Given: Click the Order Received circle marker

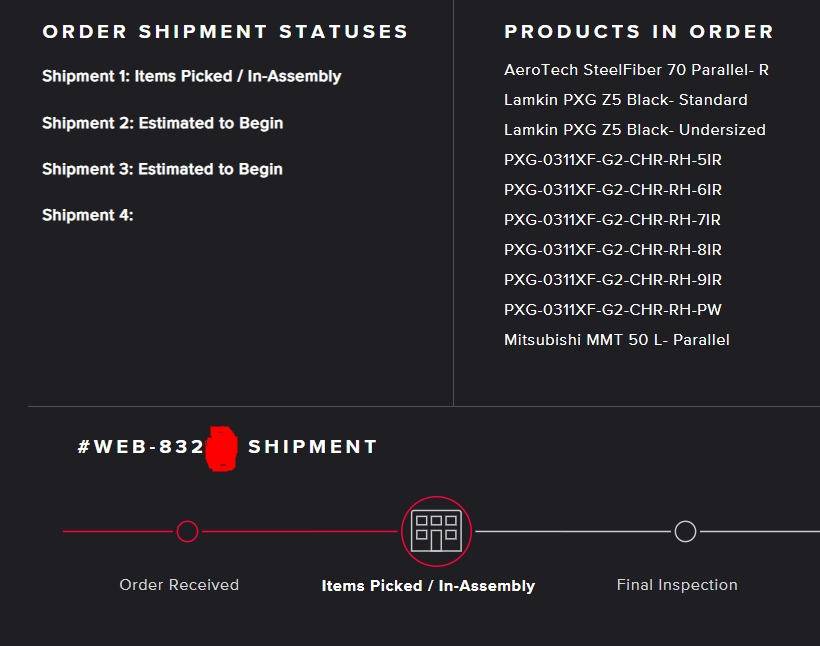Looking at the screenshot, I should coord(187,531).
